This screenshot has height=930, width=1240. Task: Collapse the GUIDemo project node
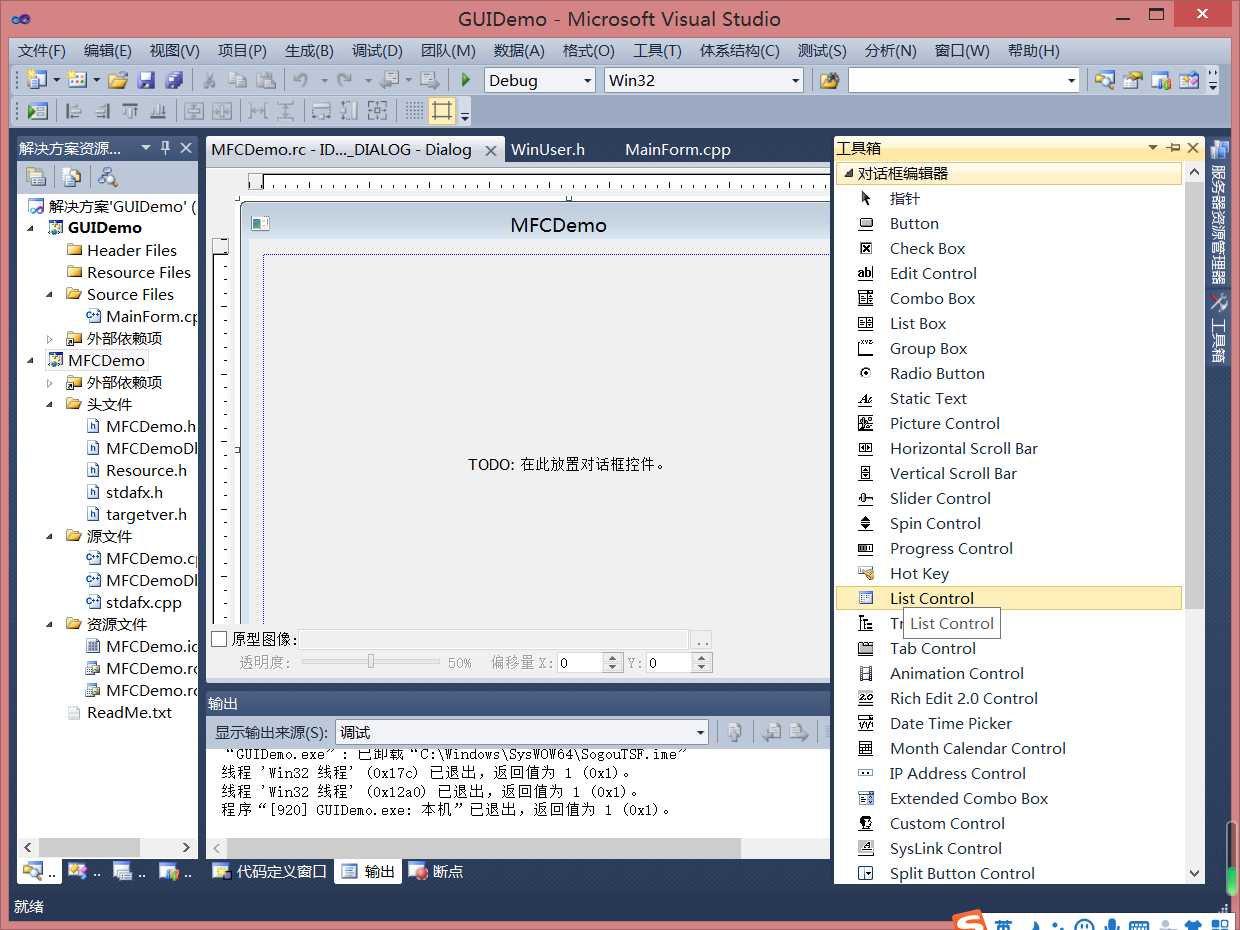click(x=30, y=228)
